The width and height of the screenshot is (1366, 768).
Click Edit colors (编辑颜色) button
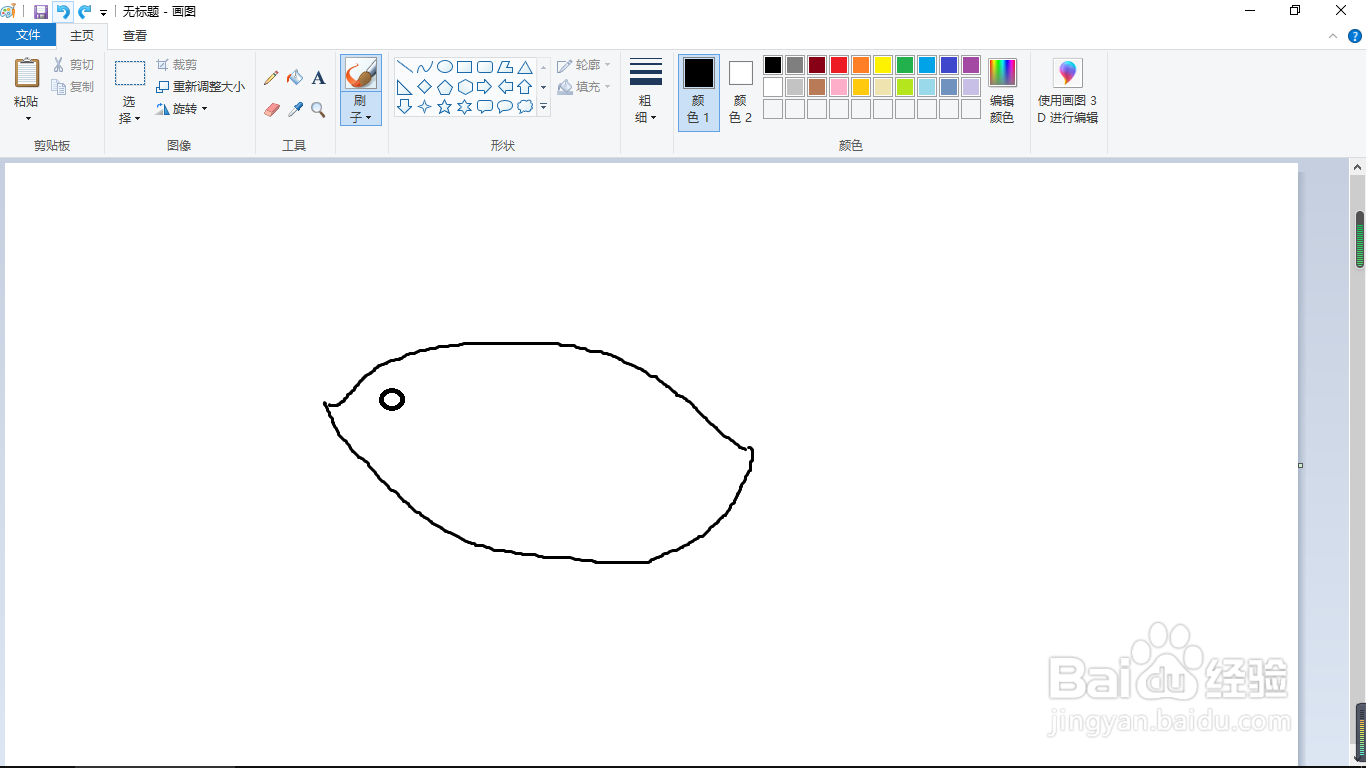point(1002,91)
